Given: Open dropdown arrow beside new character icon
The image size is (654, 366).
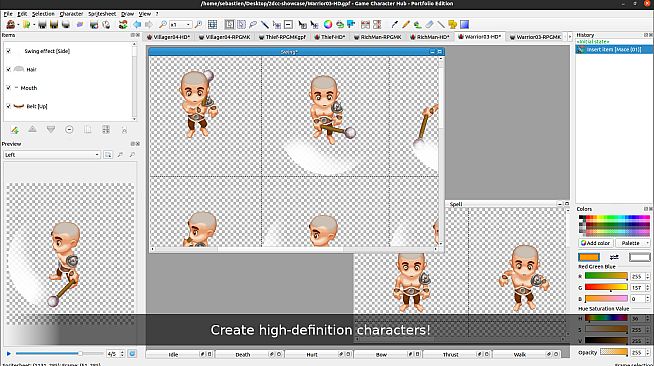Looking at the screenshot, I should click(18, 25).
